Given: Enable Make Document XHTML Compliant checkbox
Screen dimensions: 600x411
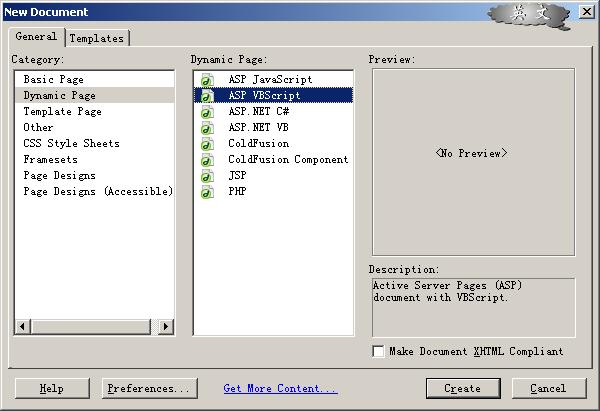Looking at the screenshot, I should point(378,352).
